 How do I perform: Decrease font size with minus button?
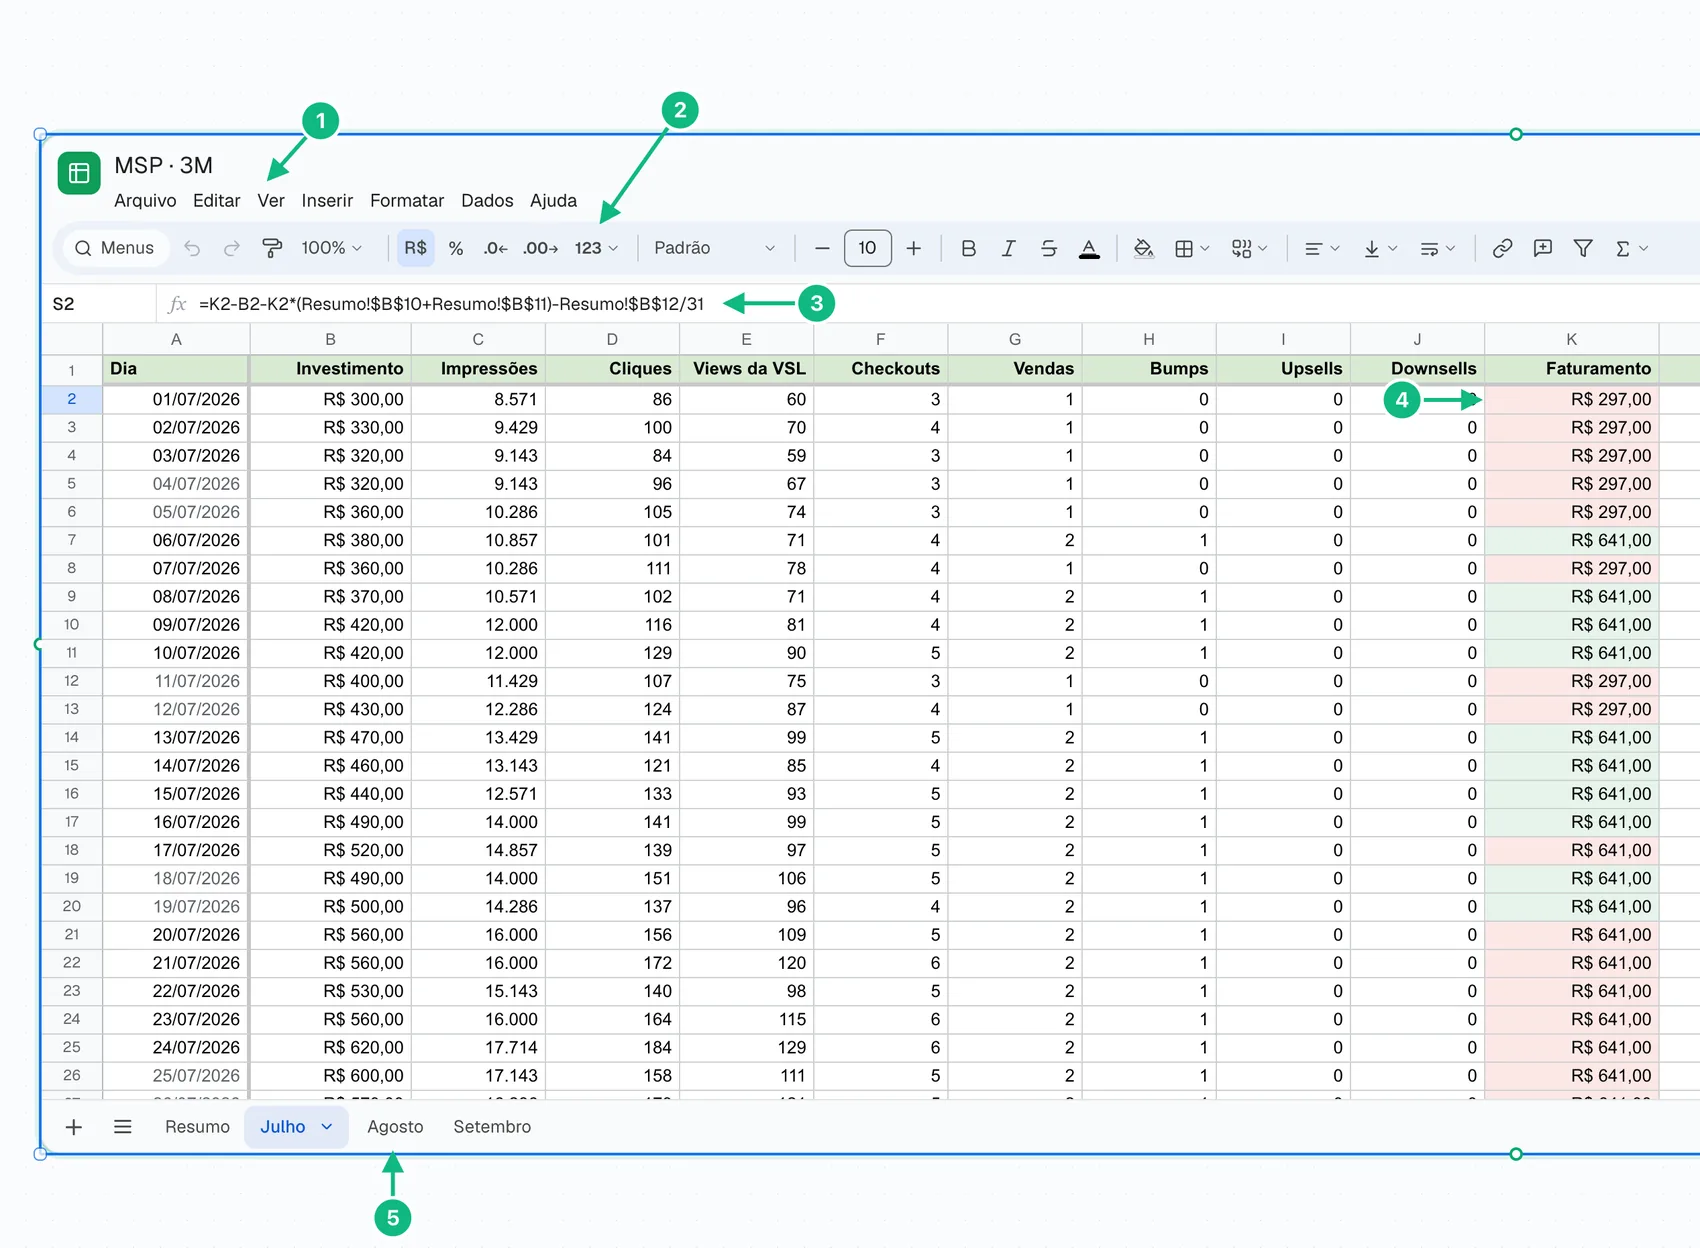coord(822,248)
